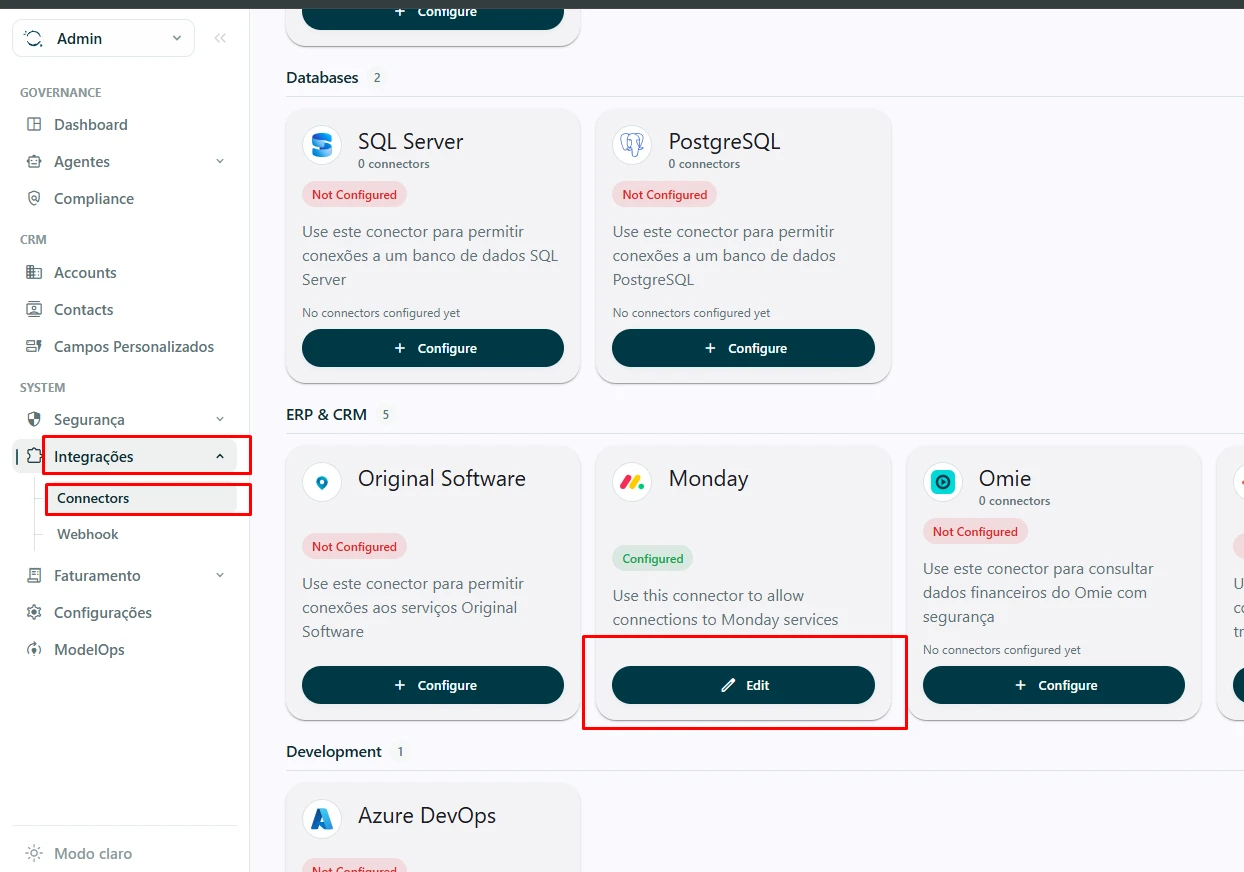The width and height of the screenshot is (1244, 872).
Task: Collapse the Integrações submenu chevron
Action: (x=220, y=457)
